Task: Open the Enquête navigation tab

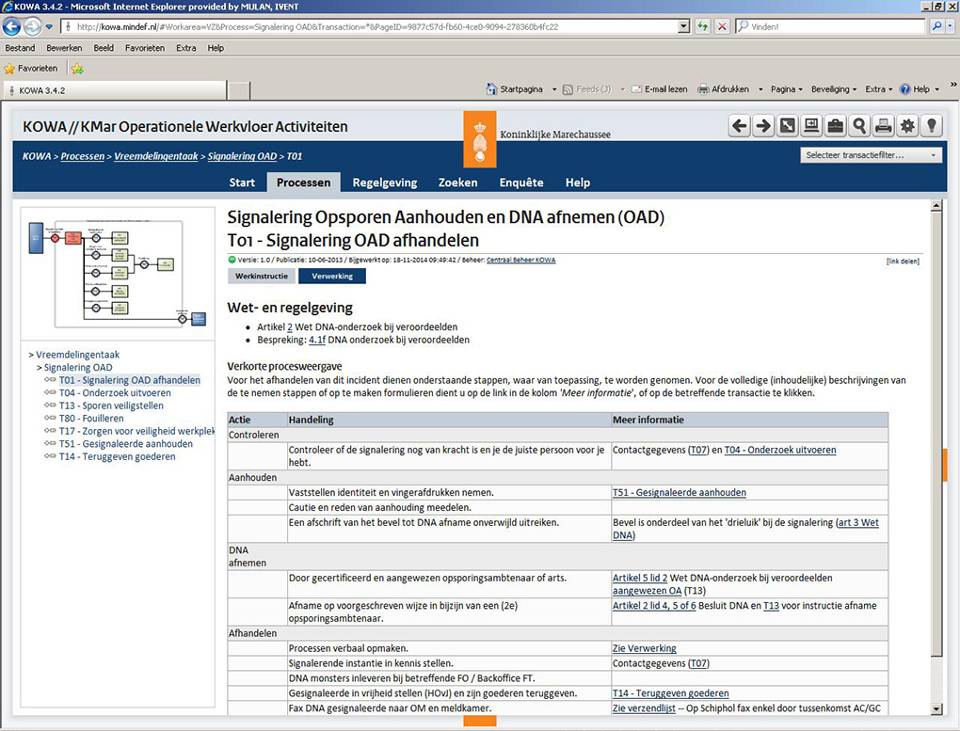Action: click(x=521, y=183)
